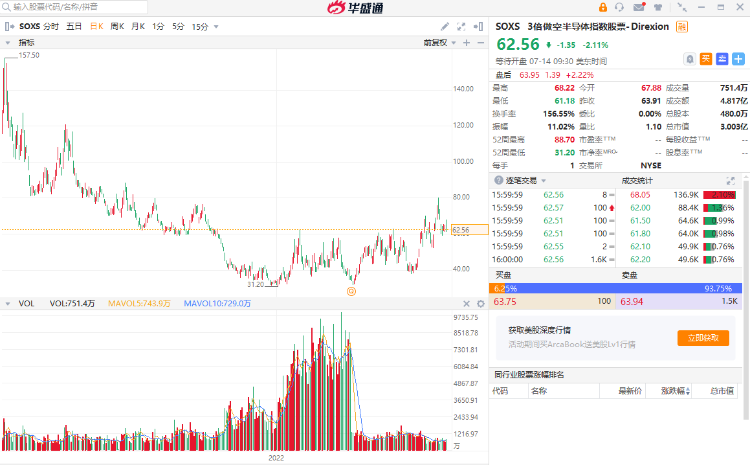This screenshot has height=465, width=750.
Task: Click the orange lock icon
Action: pyautogui.click(x=603, y=7)
